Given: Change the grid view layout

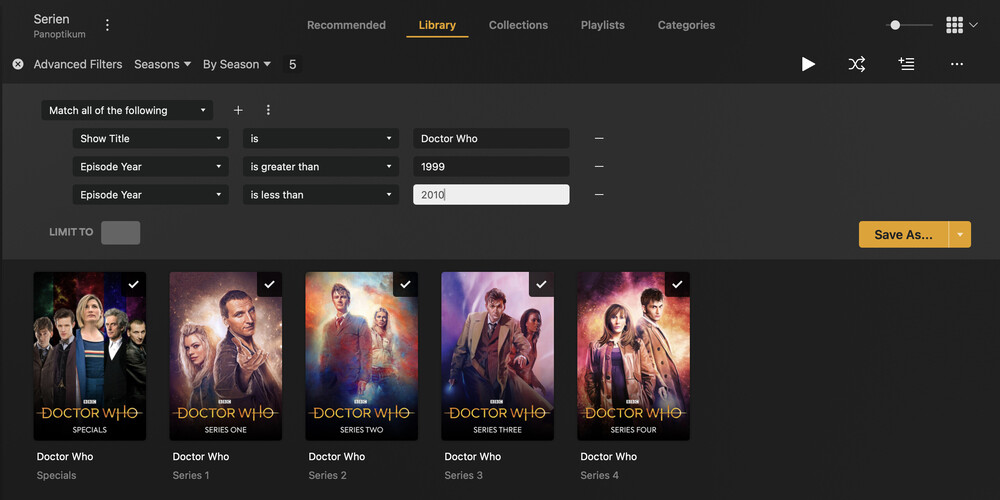Looking at the screenshot, I should 954,25.
